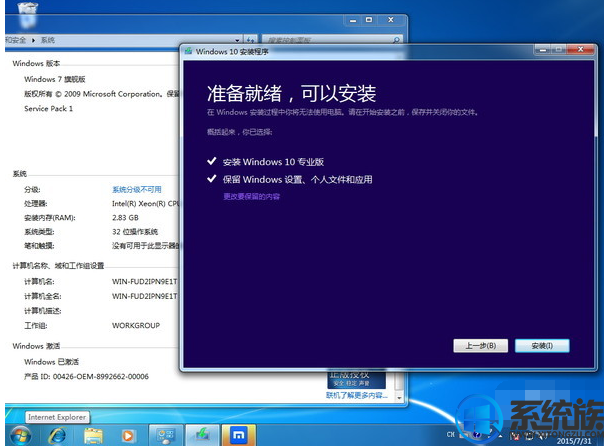Switch to Windows 10 setup taskbar button

coord(202,435)
